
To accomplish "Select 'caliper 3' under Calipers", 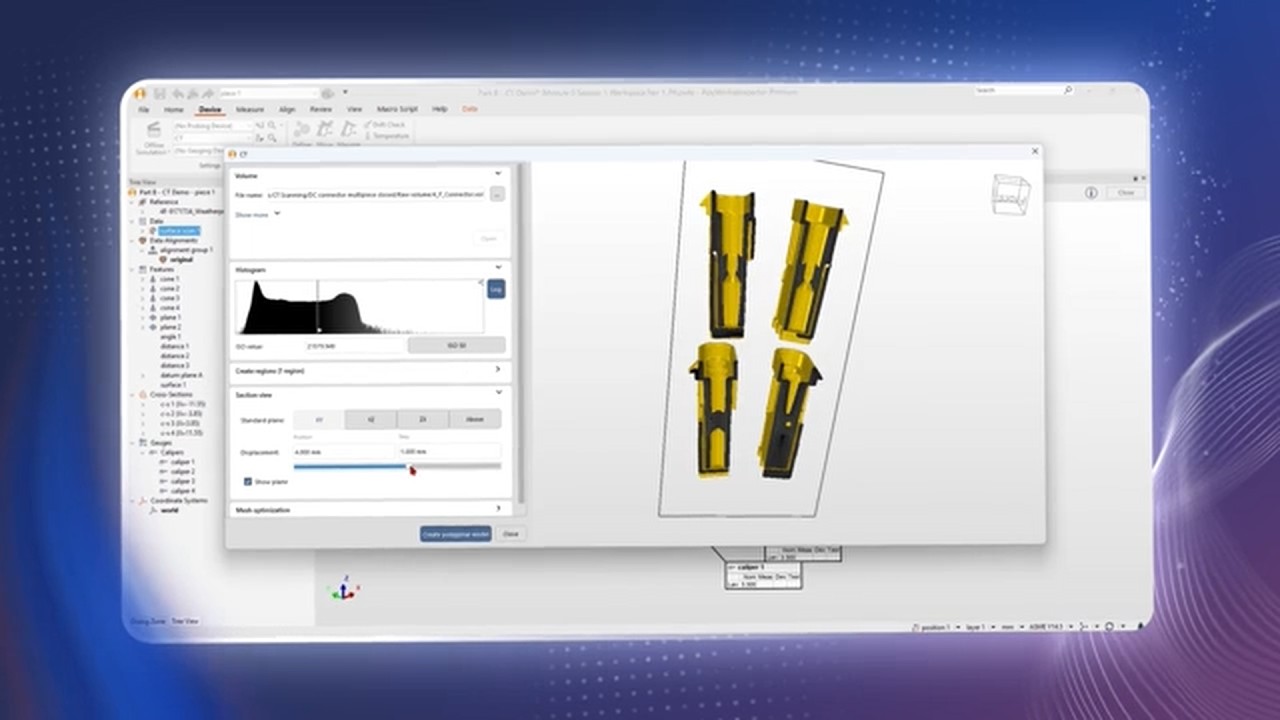I will (182, 481).
